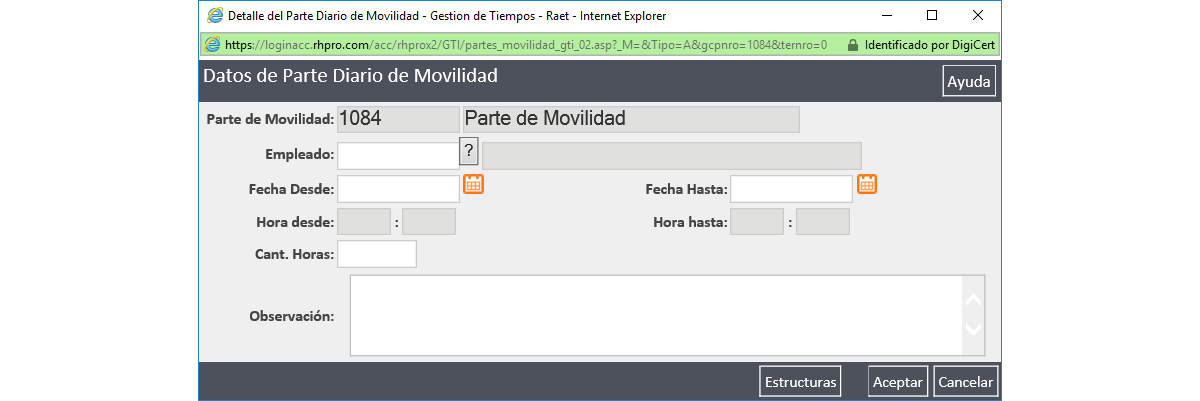Click the Datos de Parte Diario de Movilidad heading
This screenshot has height=401, width=1200.
[x=350, y=75]
